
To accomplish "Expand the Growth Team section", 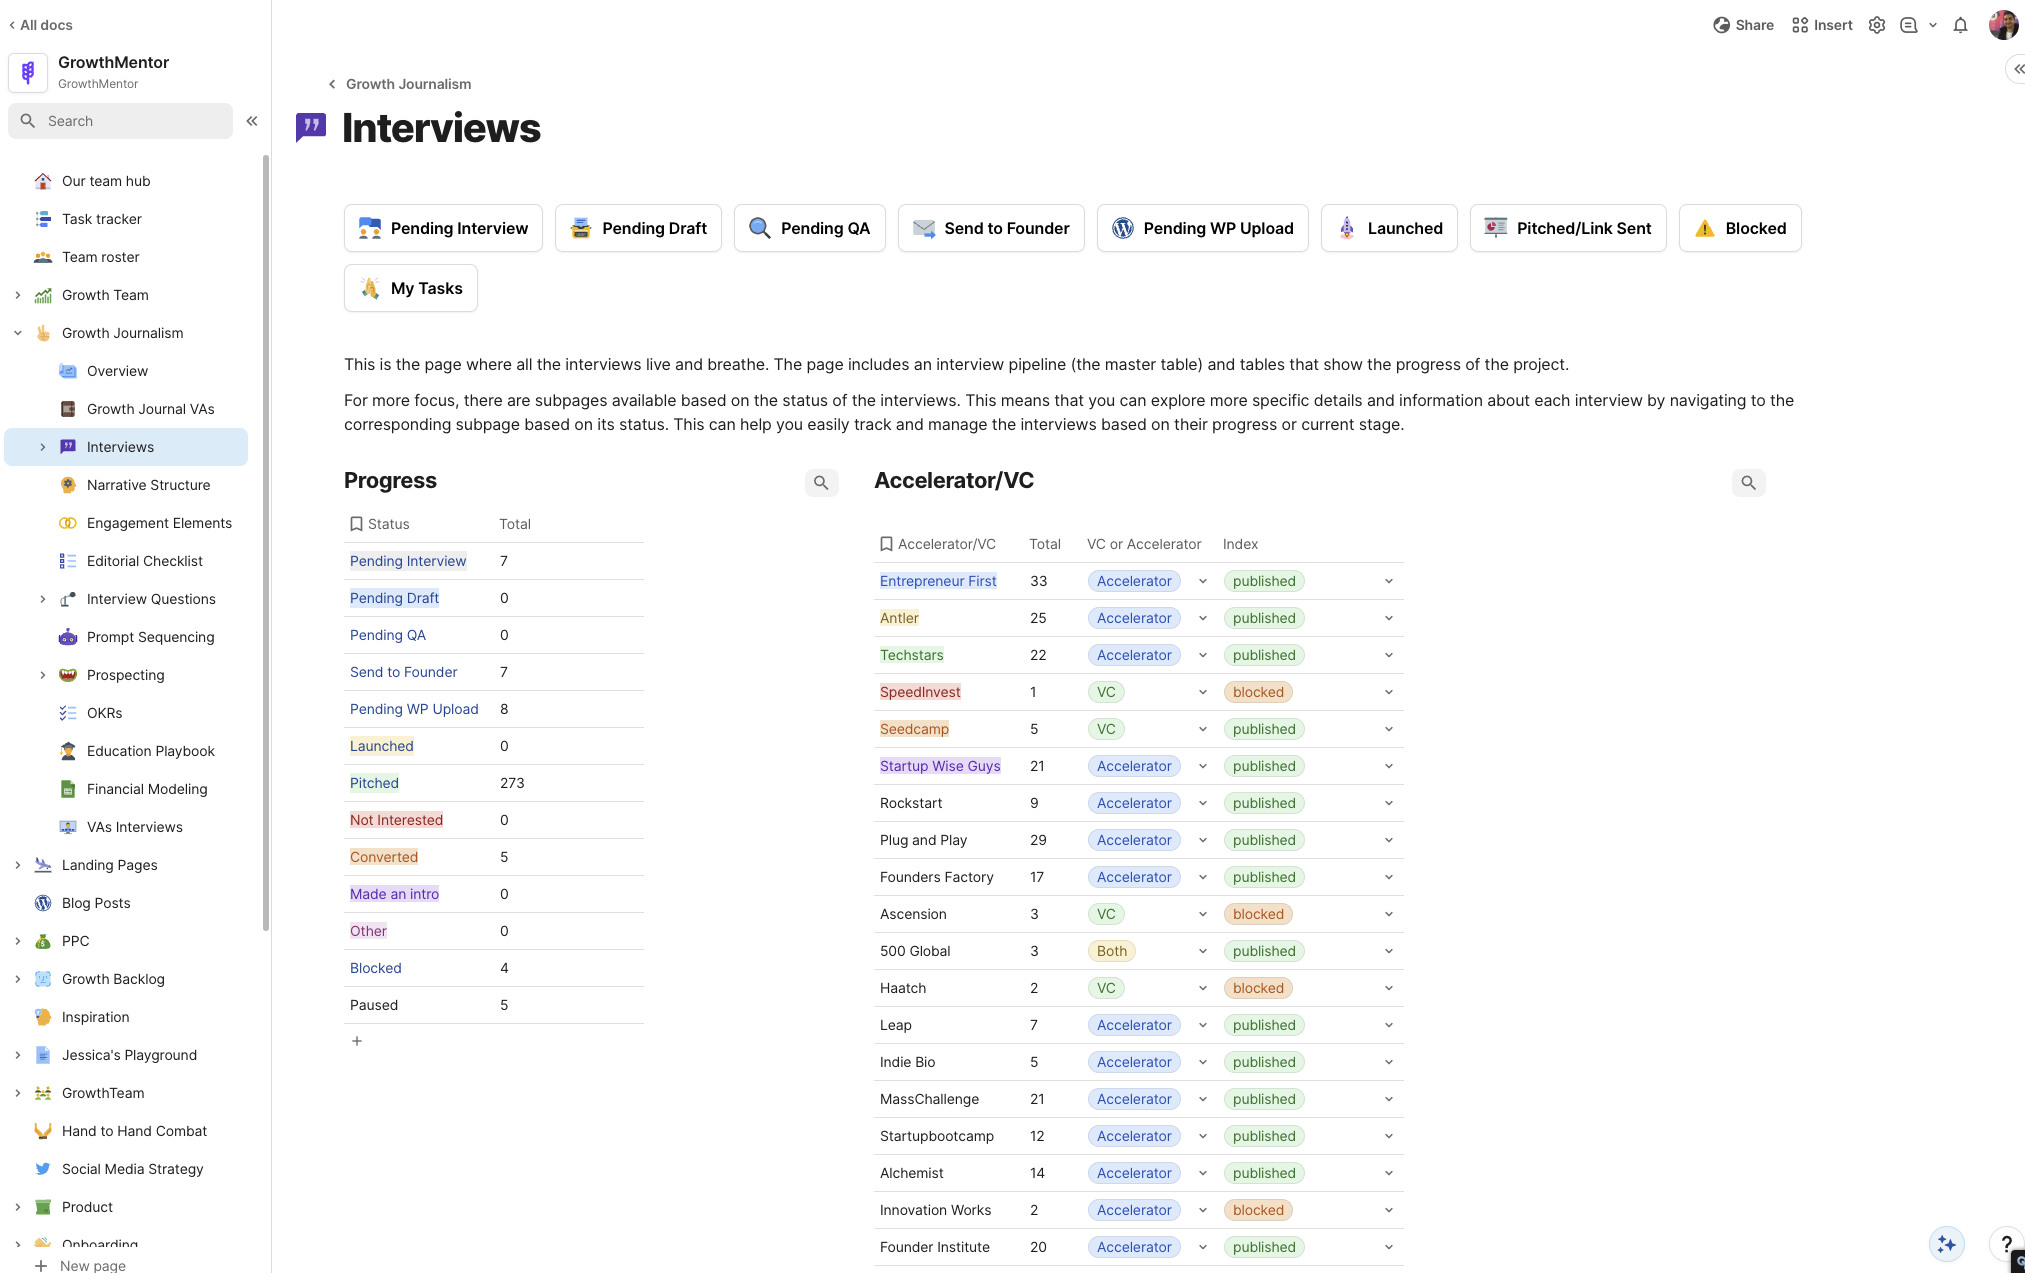I will pos(17,295).
